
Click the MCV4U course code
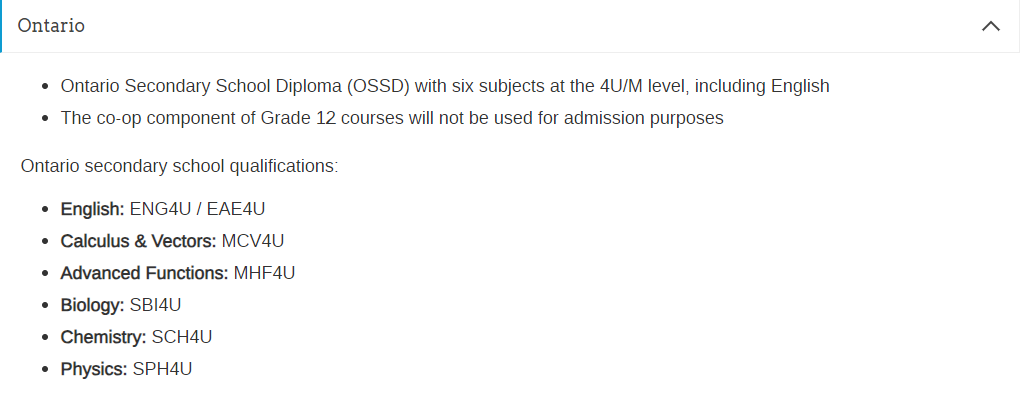coord(253,241)
